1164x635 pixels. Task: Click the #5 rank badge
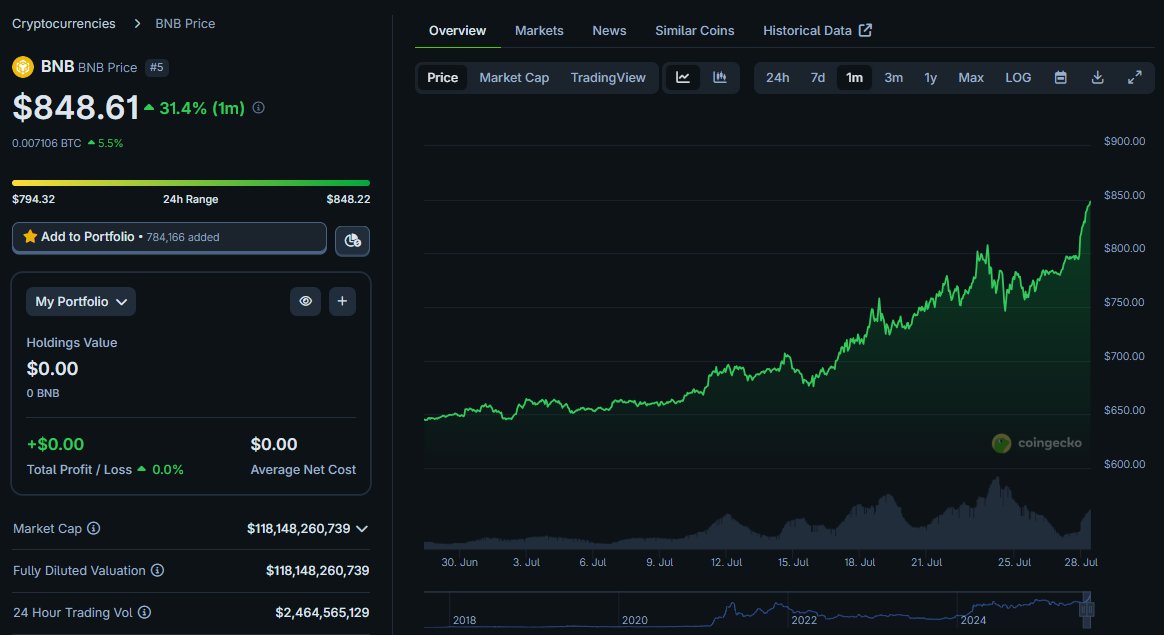(x=157, y=67)
